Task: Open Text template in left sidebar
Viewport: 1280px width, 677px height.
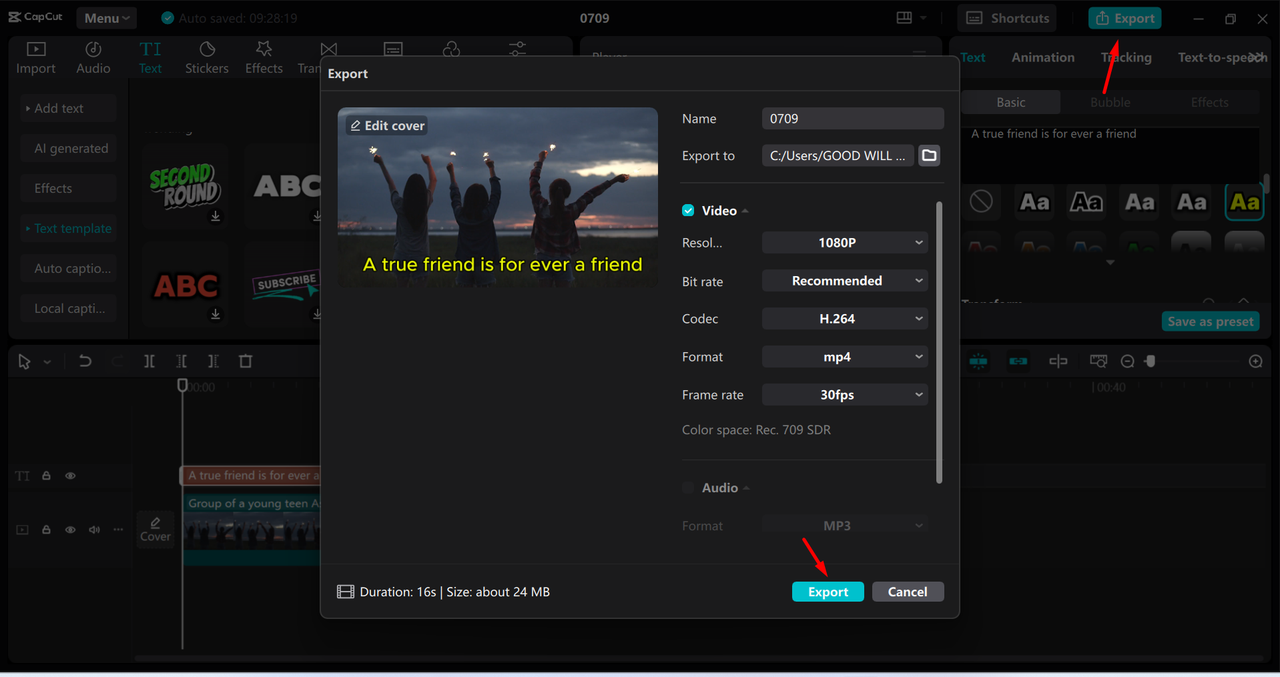Action: coord(68,228)
